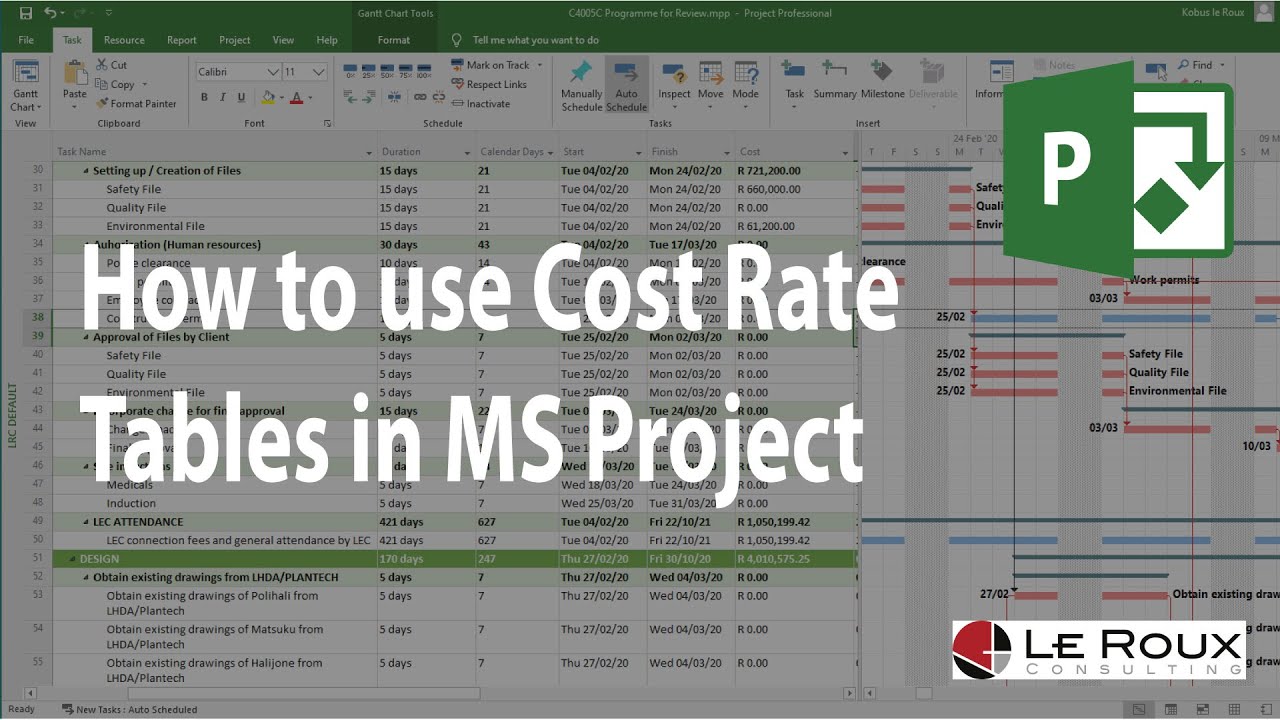Open the Font dialog launcher
Image resolution: width=1280 pixels, height=720 pixels.
327,123
